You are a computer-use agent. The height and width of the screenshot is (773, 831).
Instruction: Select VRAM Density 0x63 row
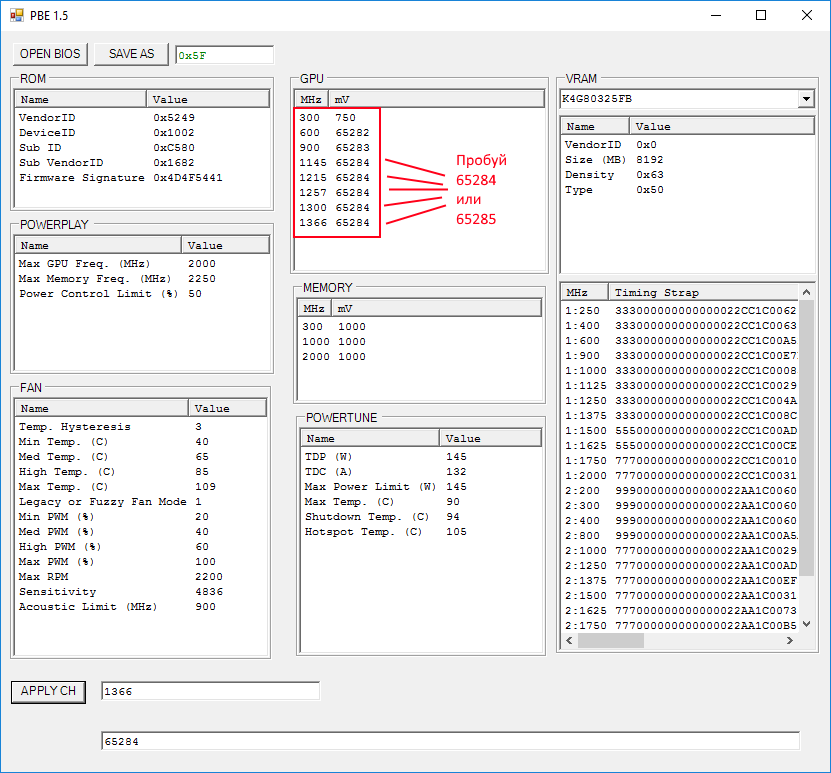[687, 175]
